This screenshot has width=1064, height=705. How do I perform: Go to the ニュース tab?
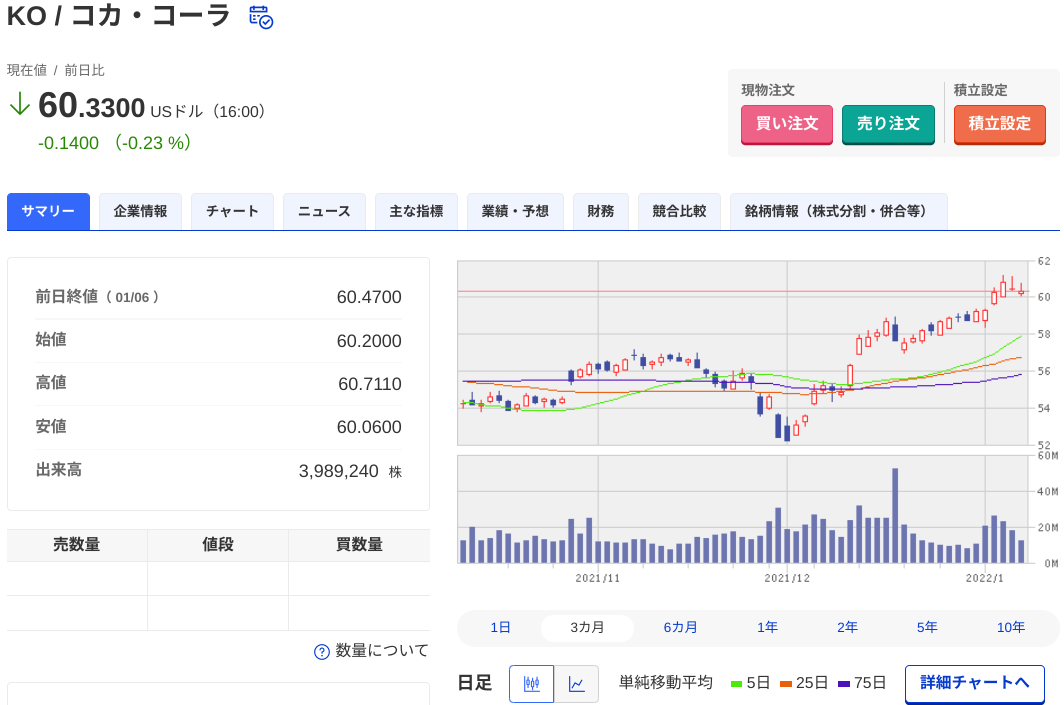(x=324, y=211)
